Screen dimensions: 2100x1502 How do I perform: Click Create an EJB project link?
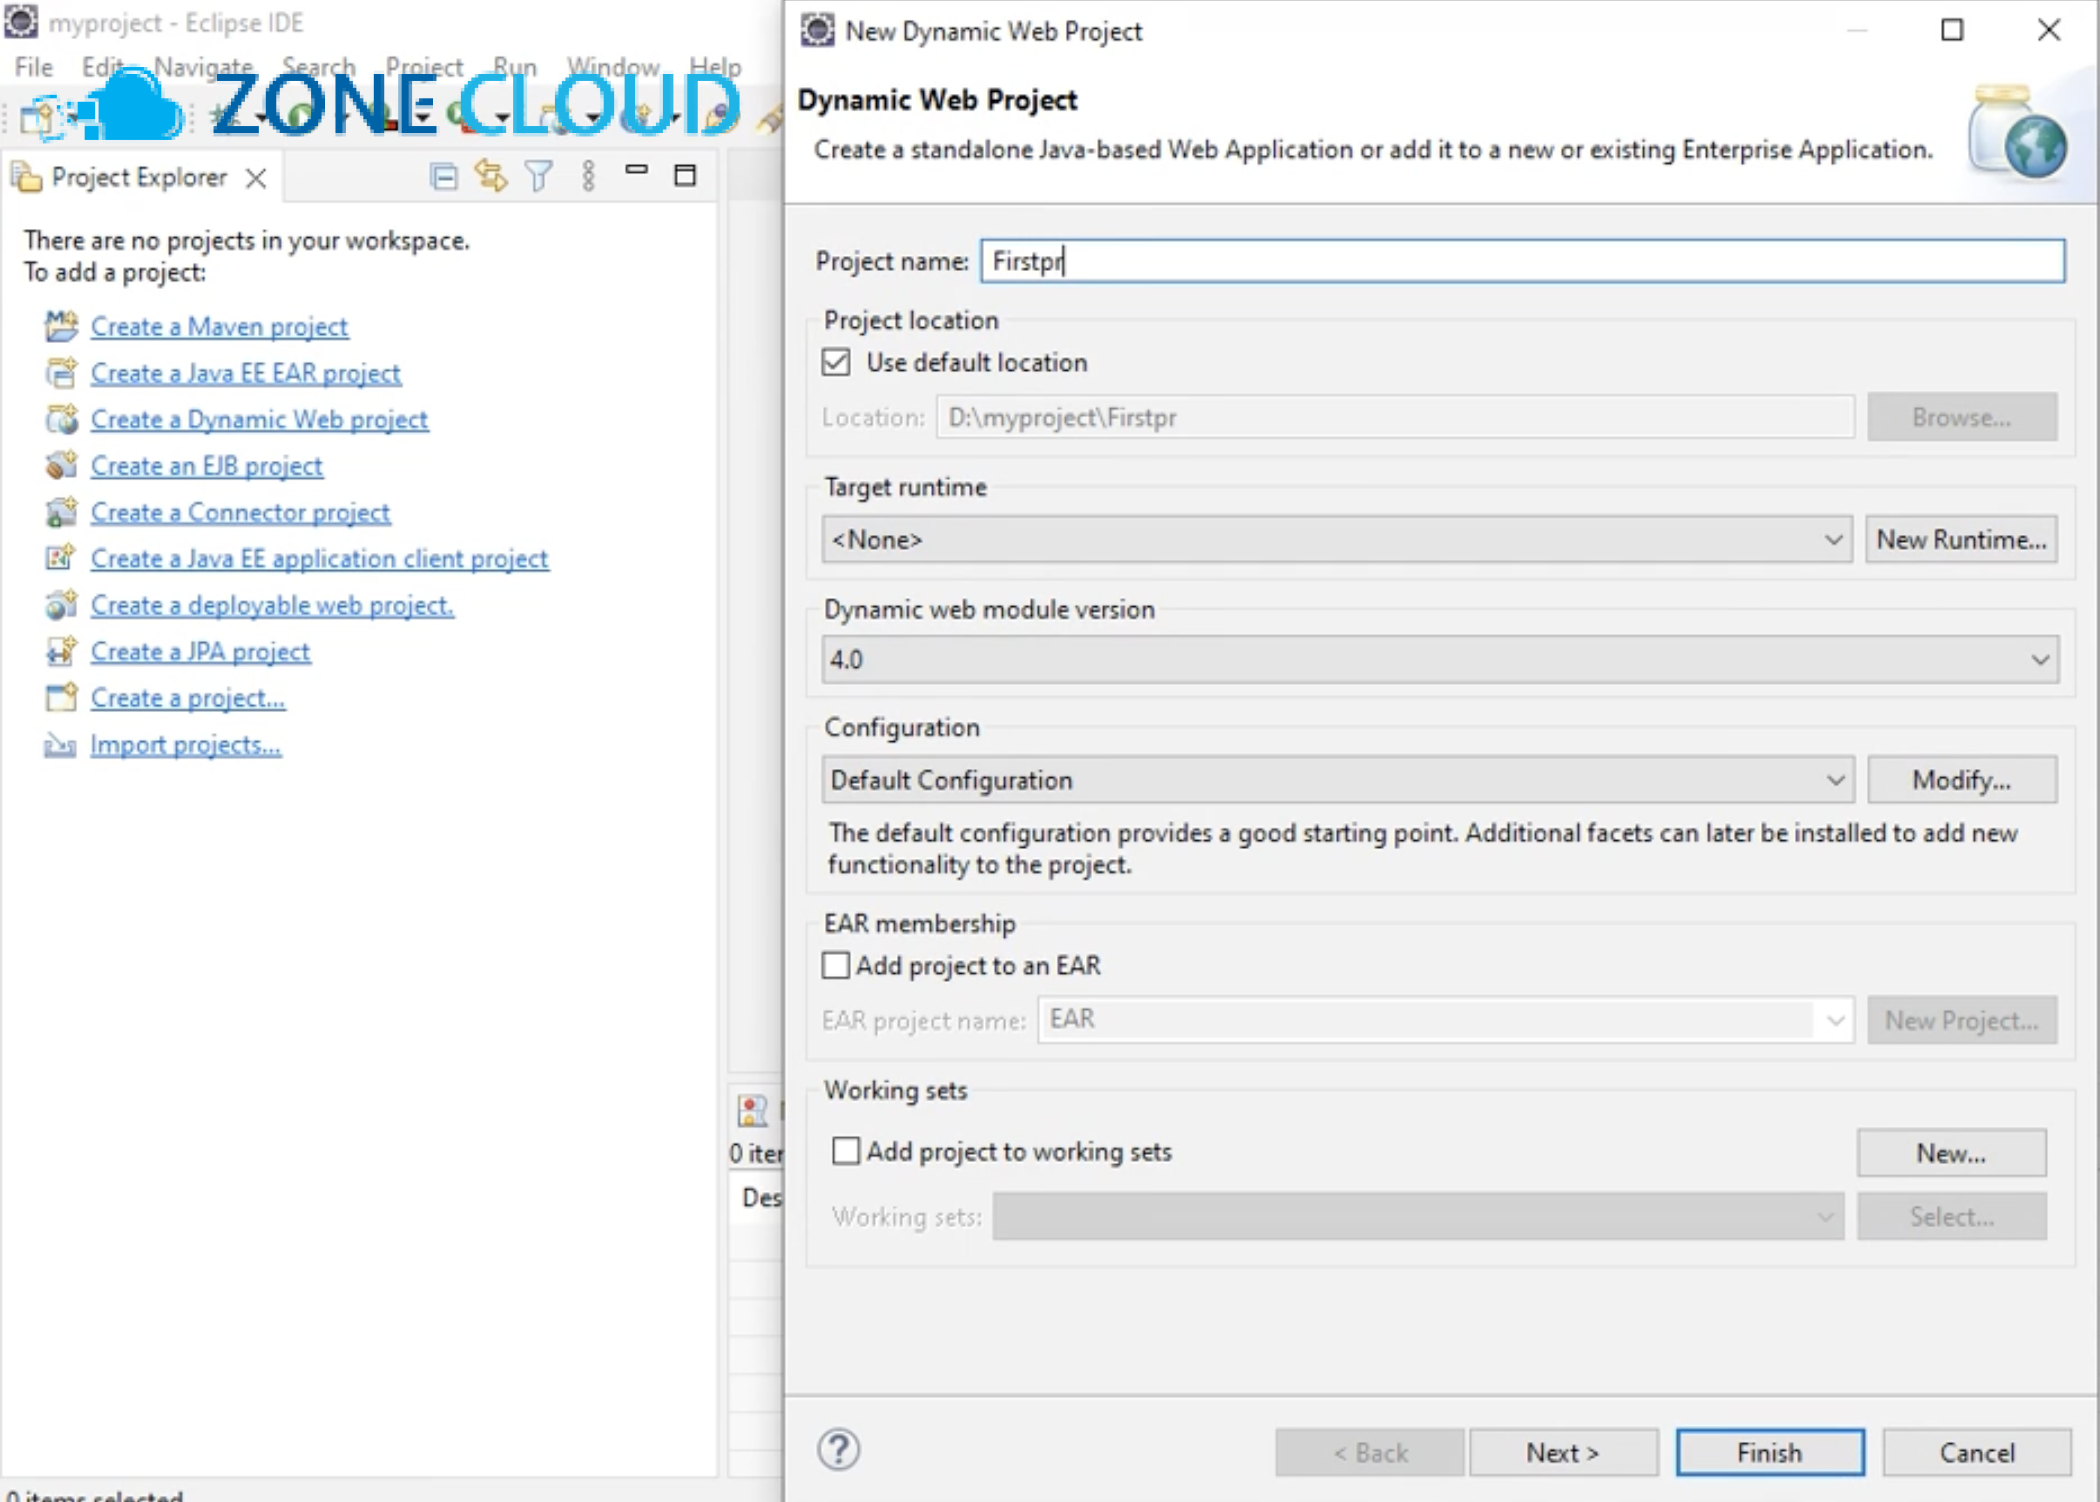pyautogui.click(x=206, y=465)
